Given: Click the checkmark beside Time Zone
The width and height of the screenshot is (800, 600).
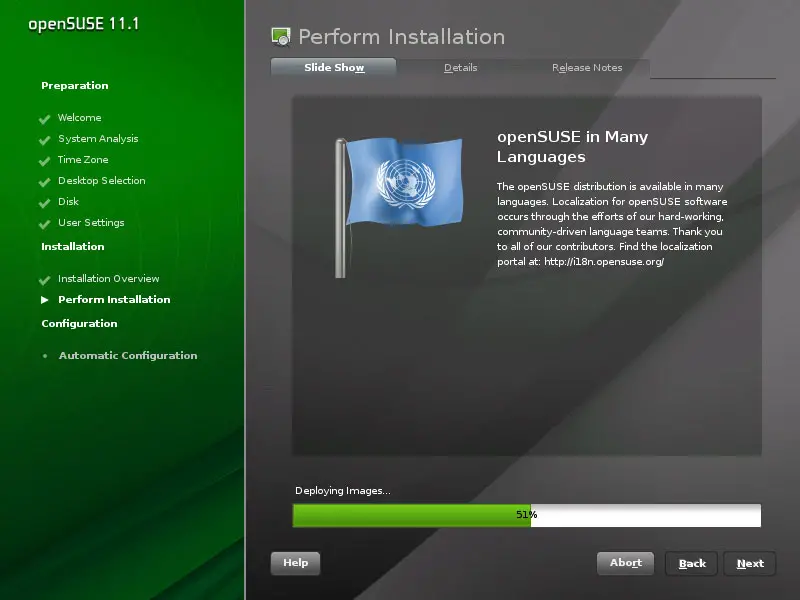Looking at the screenshot, I should click(45, 161).
